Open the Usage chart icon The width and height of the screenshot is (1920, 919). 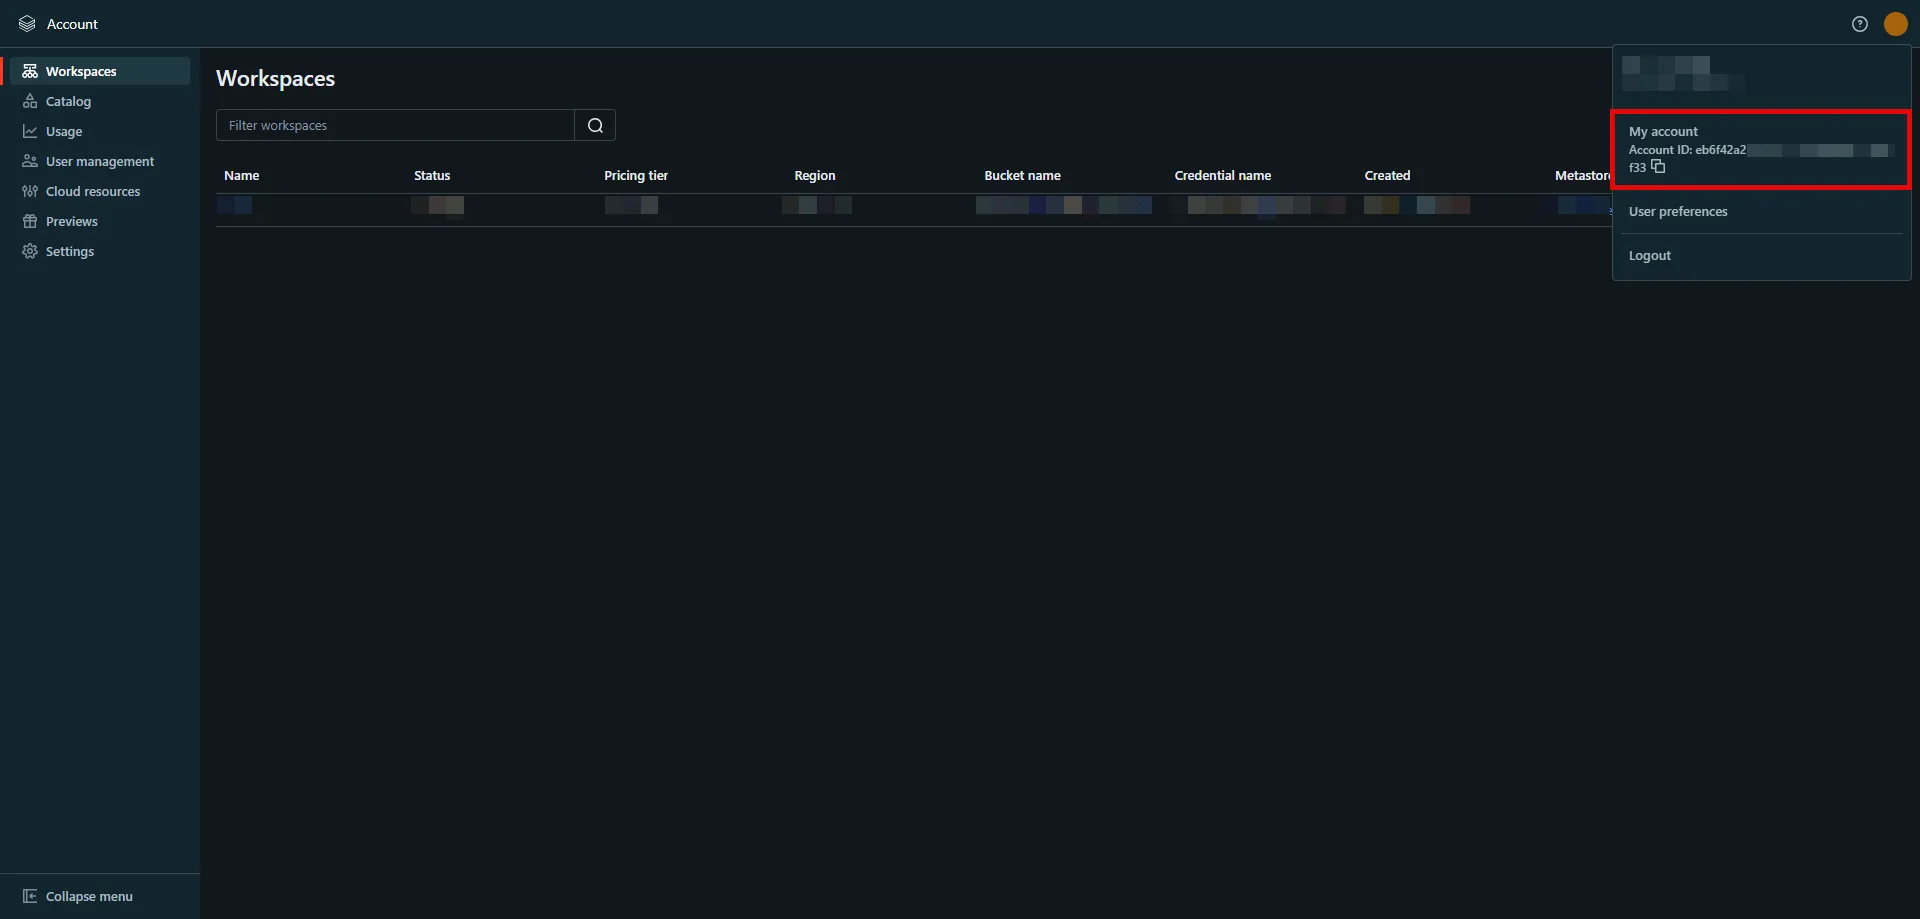[x=29, y=131]
